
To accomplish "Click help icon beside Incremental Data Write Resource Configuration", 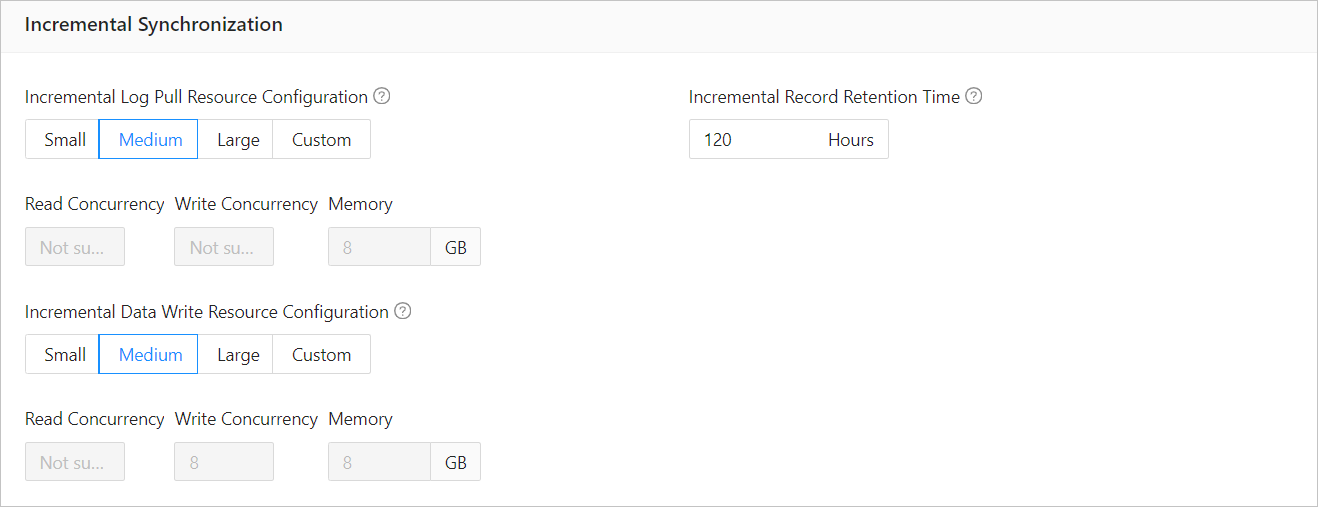I will click(x=403, y=311).
